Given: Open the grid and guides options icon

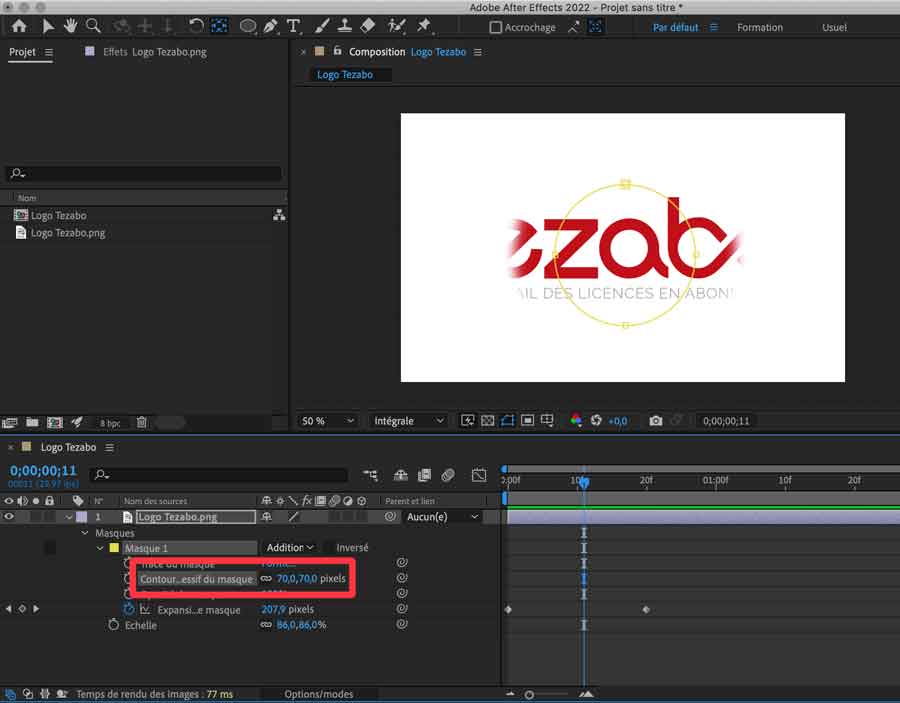Looking at the screenshot, I should coord(547,421).
